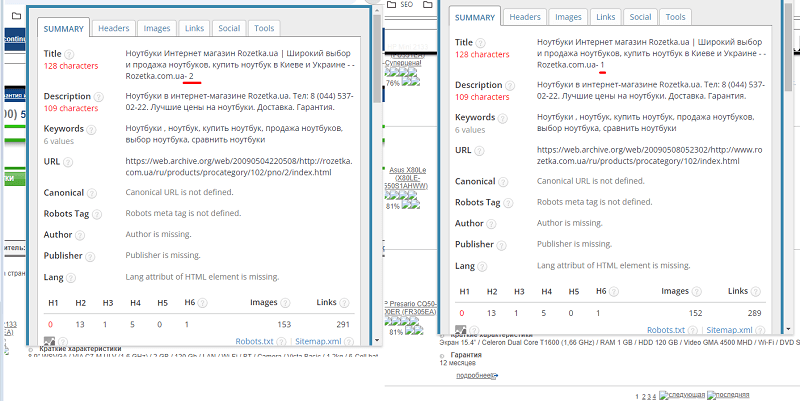Select SUMMARY tab in left SEO panel
This screenshot has height=401, width=800.
[63, 29]
